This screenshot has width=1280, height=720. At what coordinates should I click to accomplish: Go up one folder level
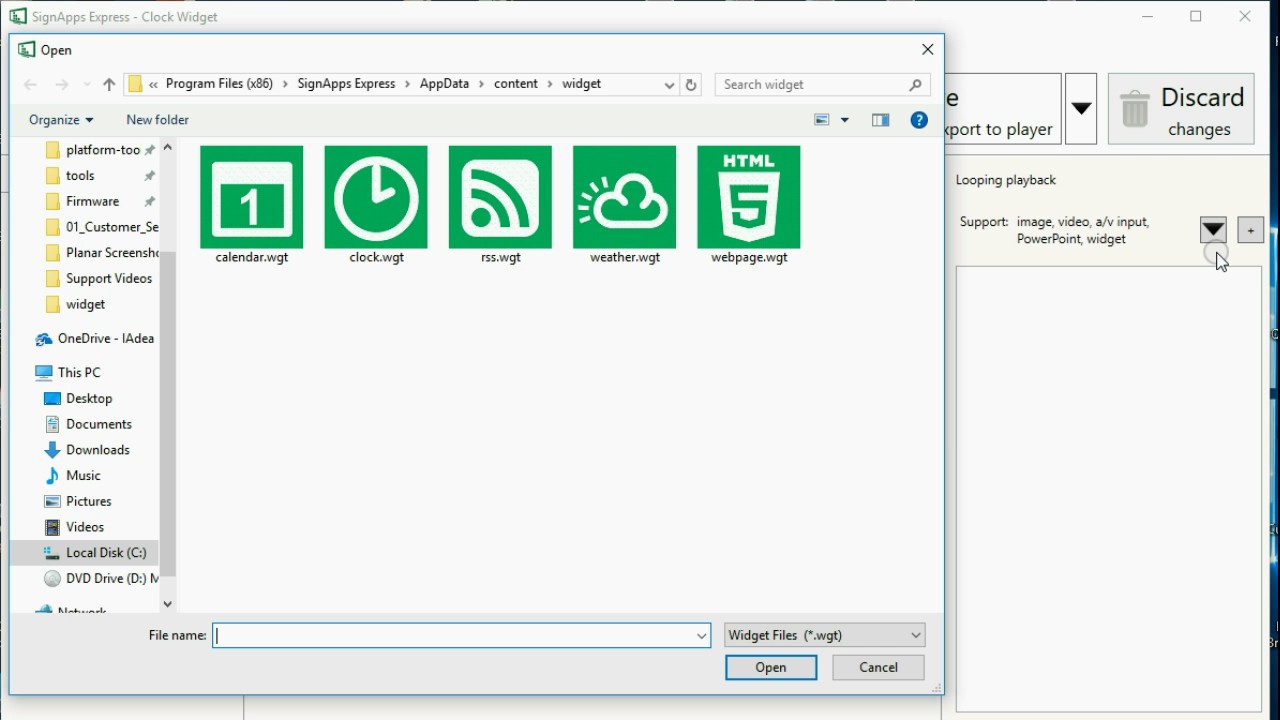(x=109, y=85)
